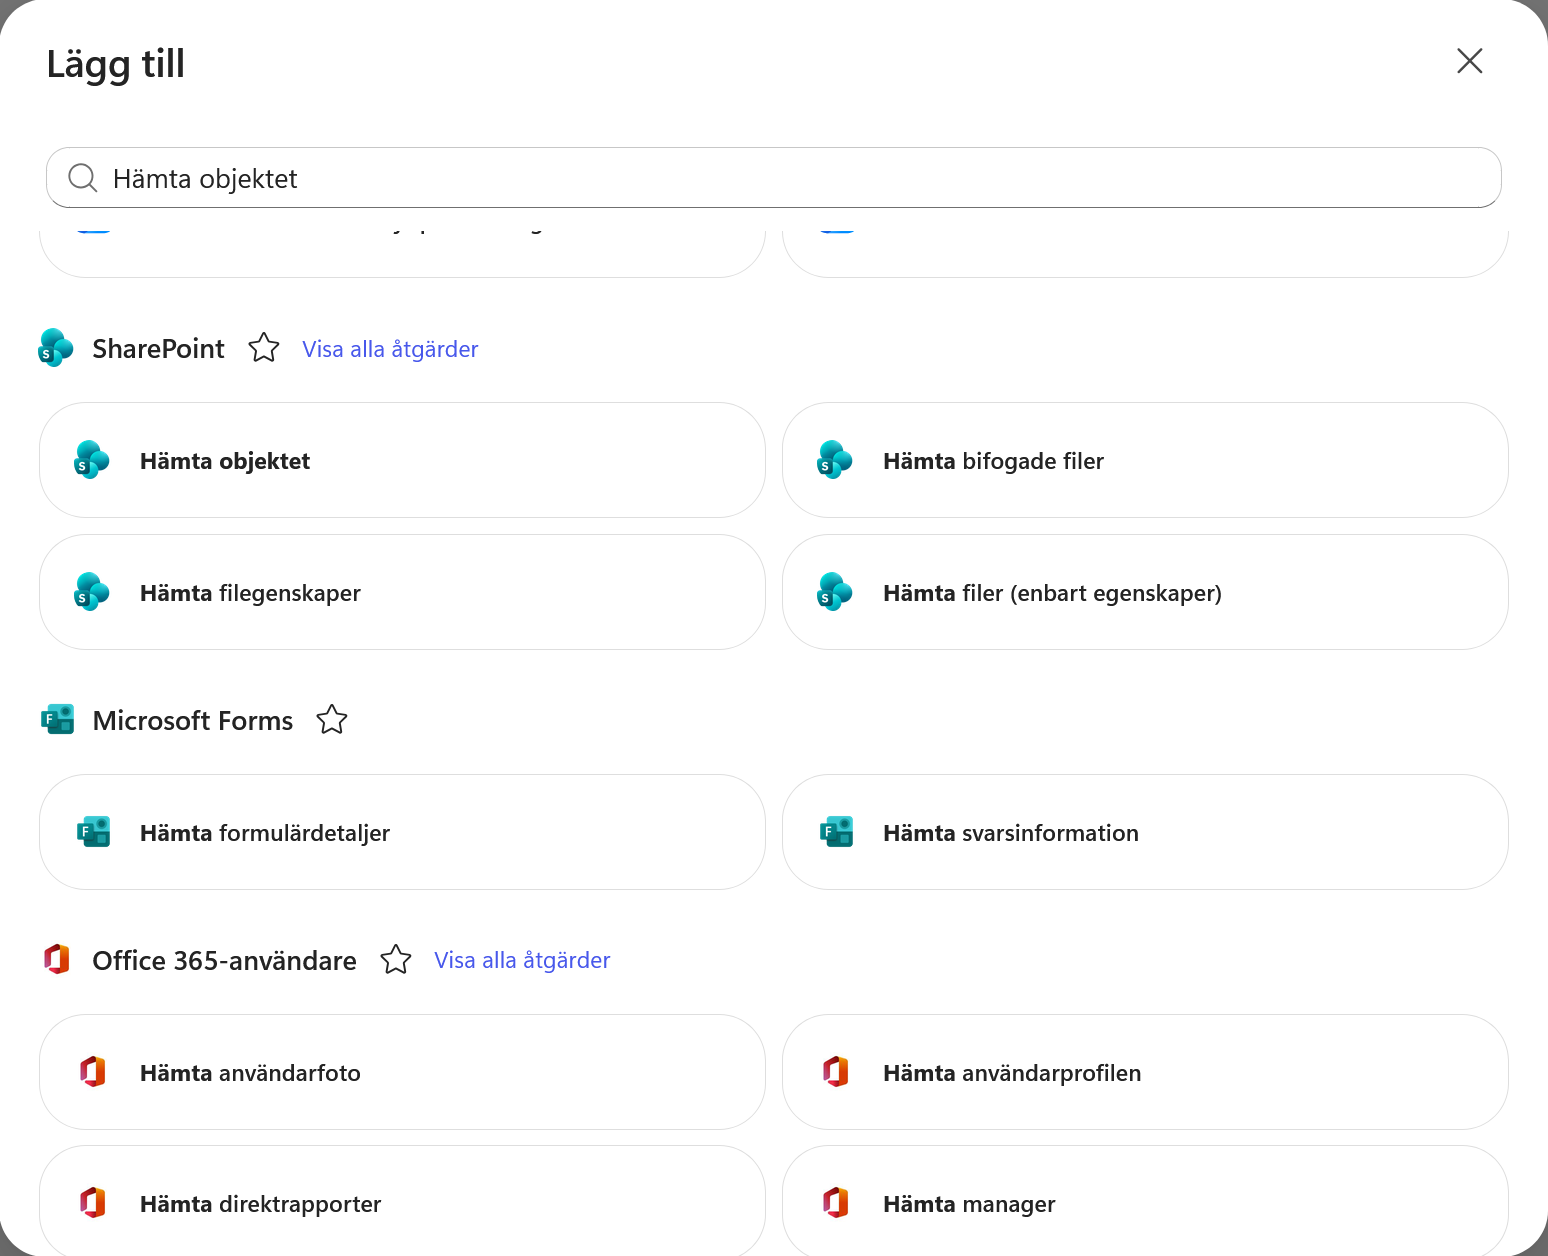This screenshot has width=1548, height=1256.
Task: Click the icon beside 'Hämta filer (enbart egenskaper)'
Action: [x=835, y=592]
